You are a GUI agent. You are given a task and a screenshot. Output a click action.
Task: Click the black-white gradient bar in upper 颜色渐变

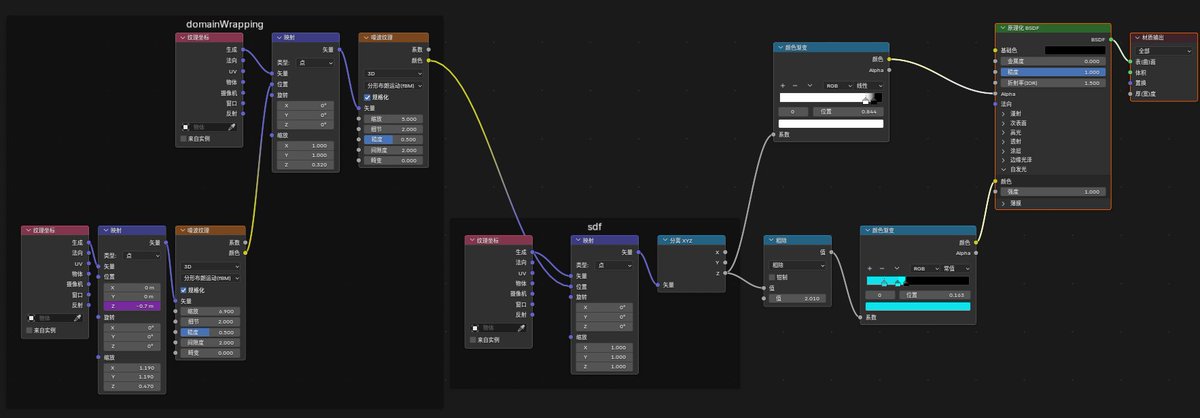(x=831, y=99)
